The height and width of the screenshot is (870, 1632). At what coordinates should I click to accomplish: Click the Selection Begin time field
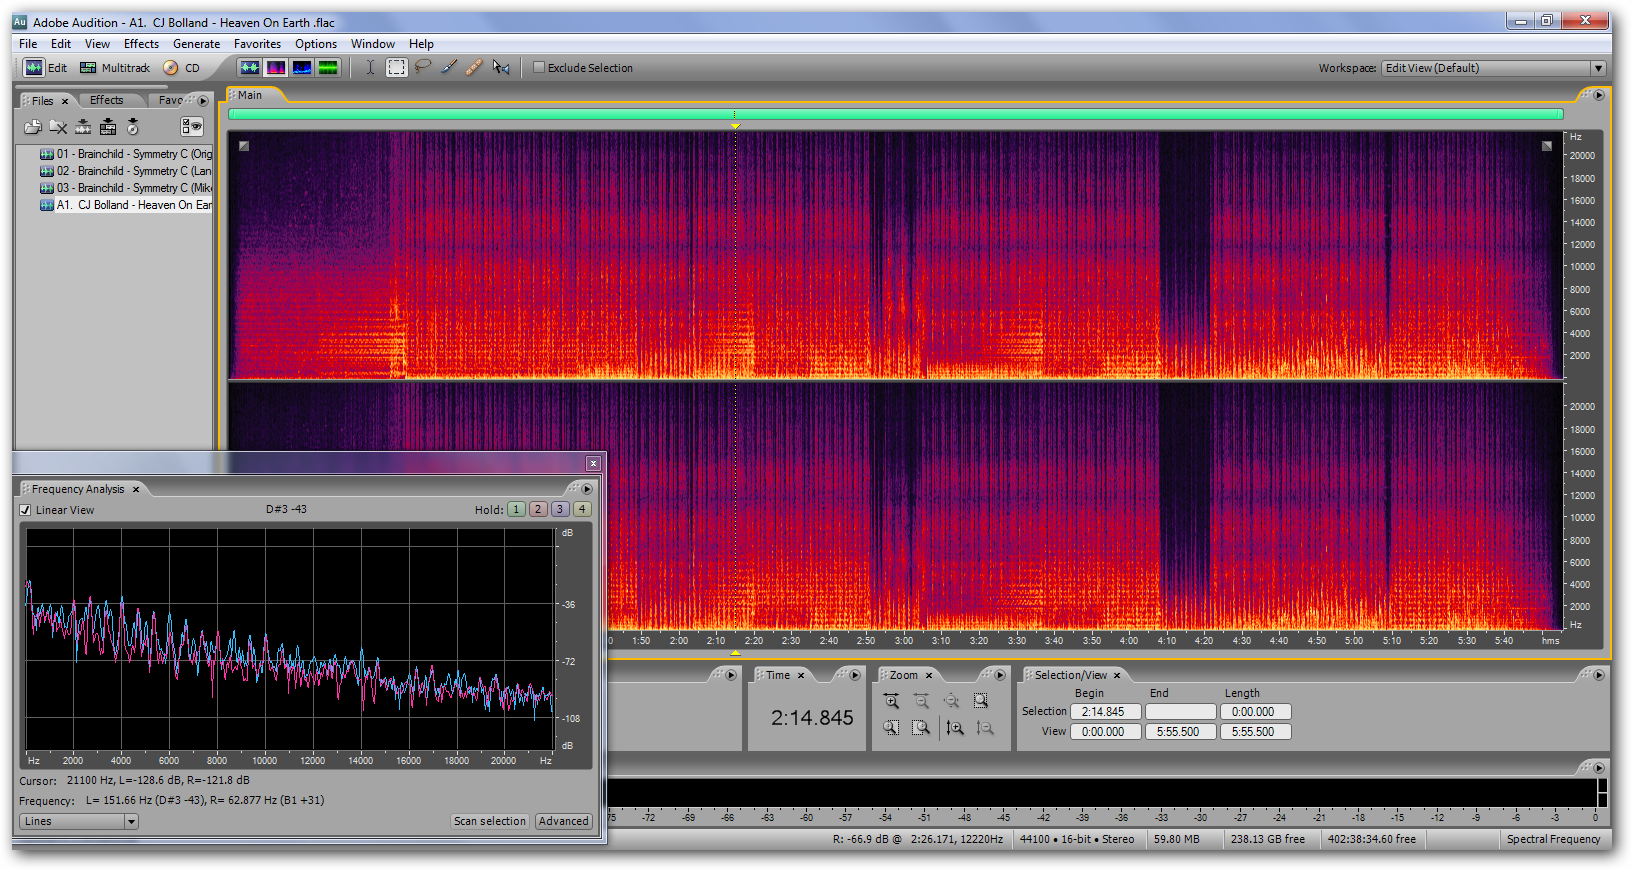coord(1104,712)
